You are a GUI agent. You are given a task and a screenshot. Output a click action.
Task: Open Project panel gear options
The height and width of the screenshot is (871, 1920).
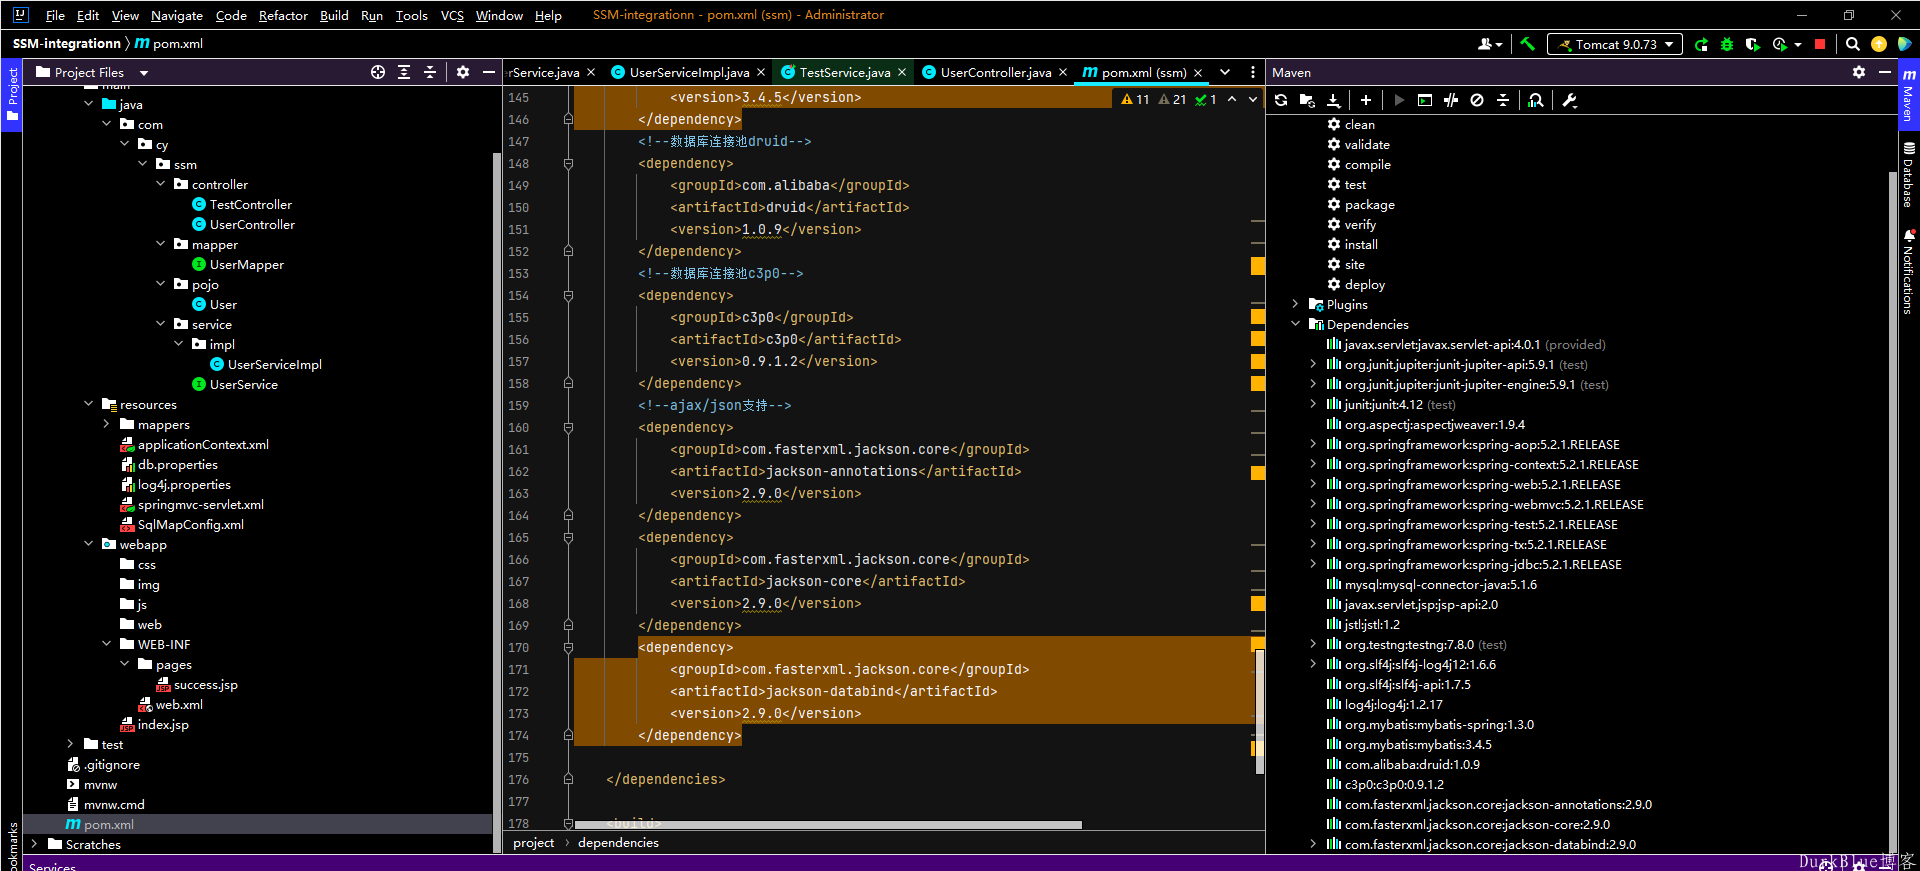[463, 72]
